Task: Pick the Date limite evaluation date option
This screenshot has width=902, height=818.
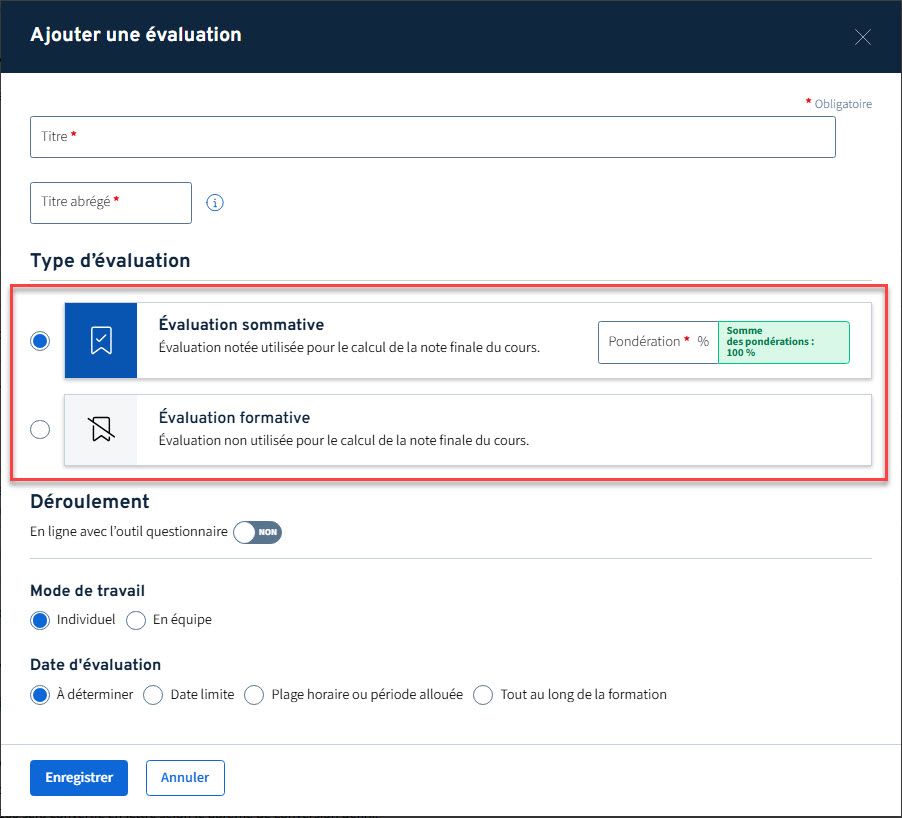Action: tap(153, 694)
